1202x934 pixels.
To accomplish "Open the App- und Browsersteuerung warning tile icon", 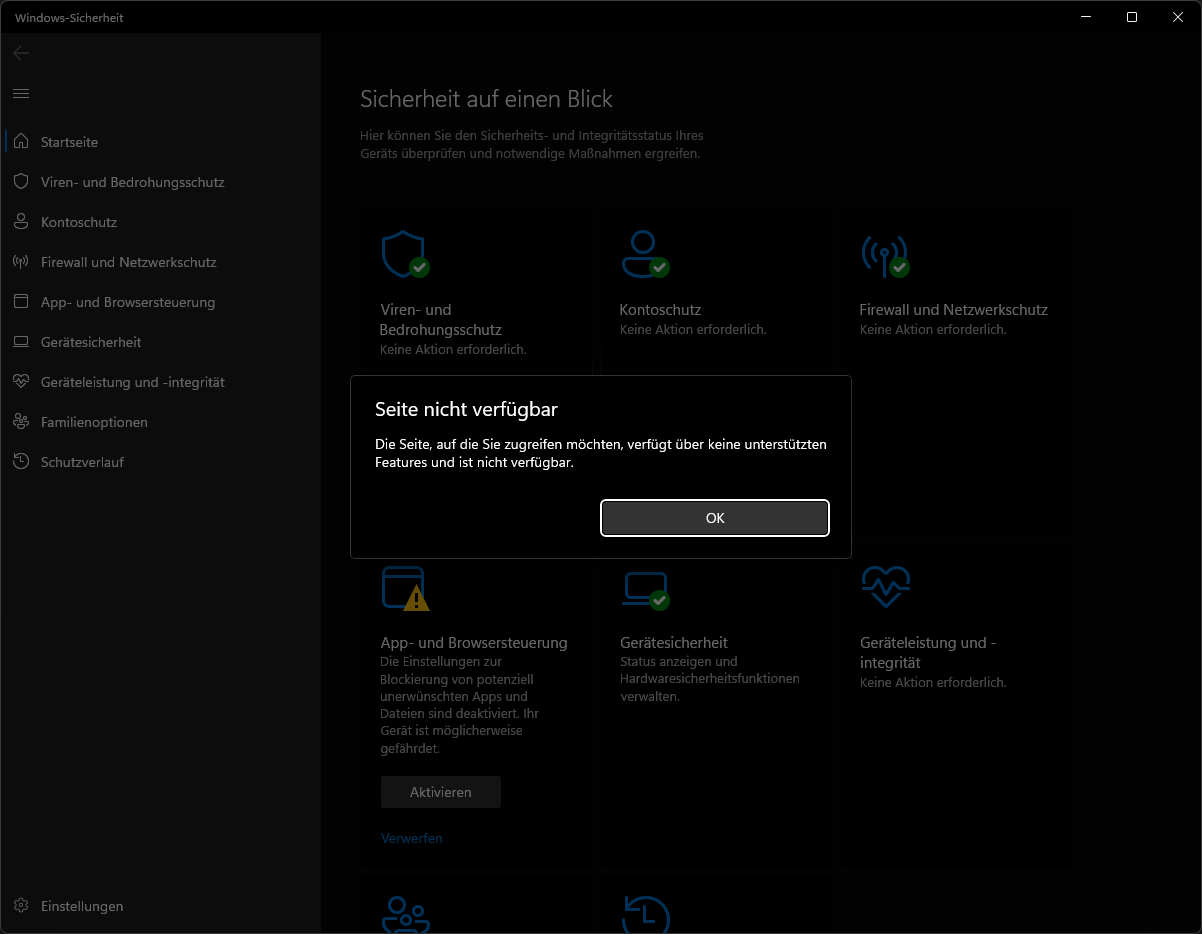I will click(x=405, y=588).
